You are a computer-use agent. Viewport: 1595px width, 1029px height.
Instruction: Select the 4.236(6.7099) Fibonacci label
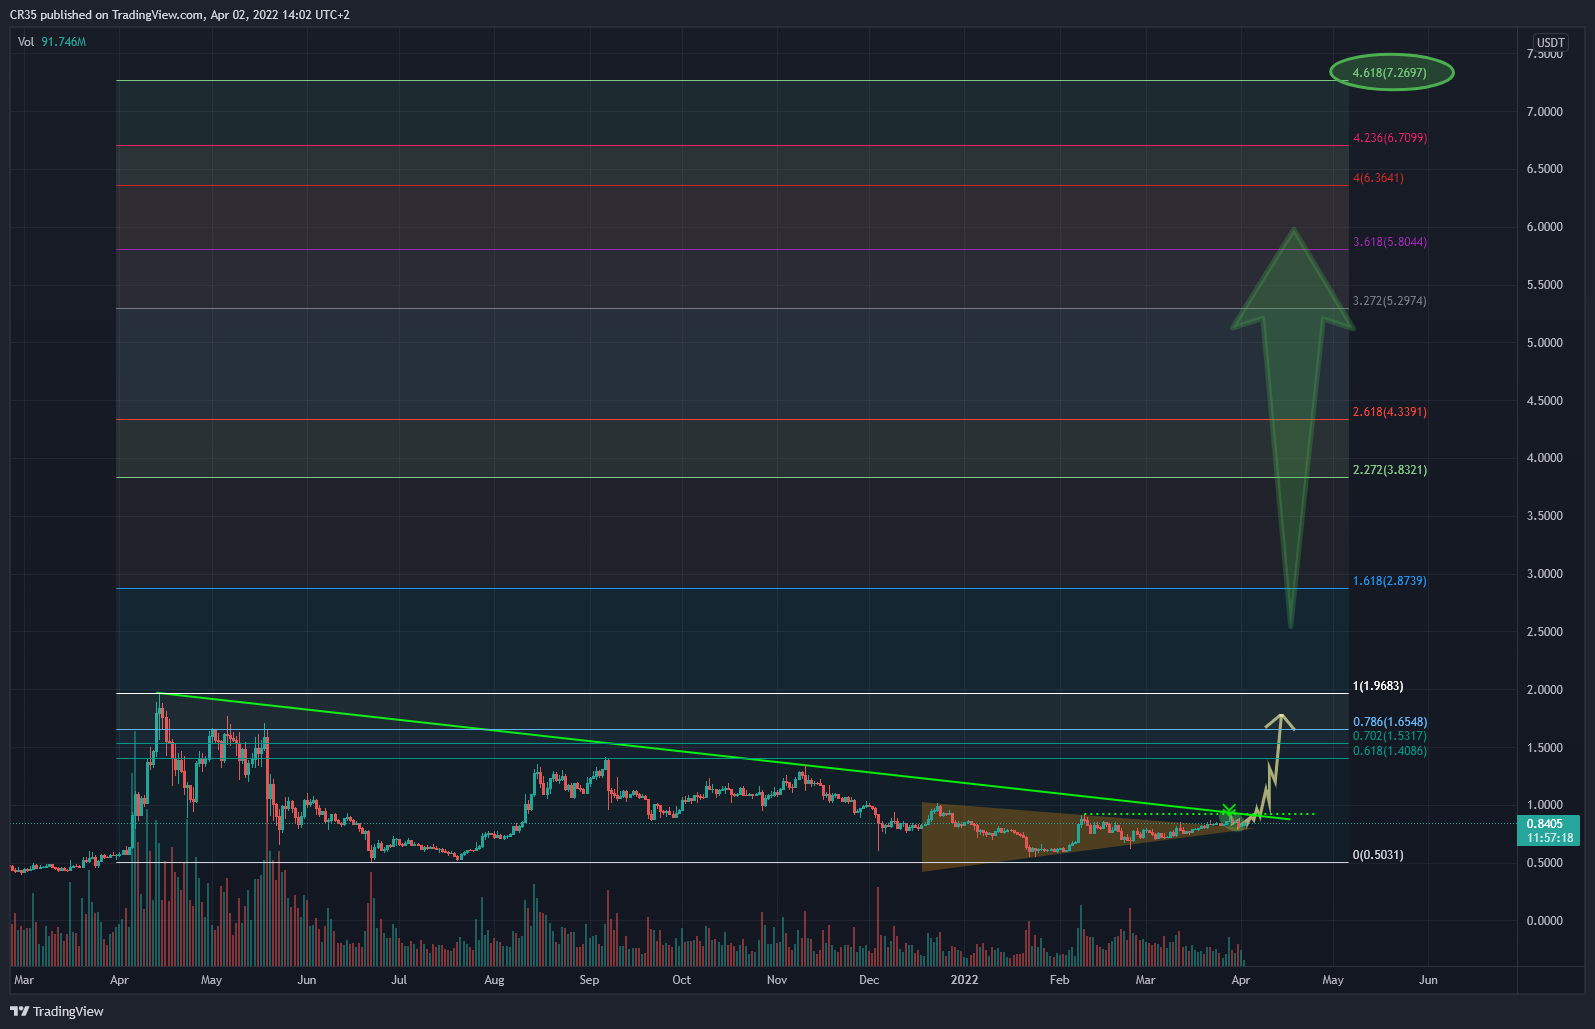[x=1389, y=138]
